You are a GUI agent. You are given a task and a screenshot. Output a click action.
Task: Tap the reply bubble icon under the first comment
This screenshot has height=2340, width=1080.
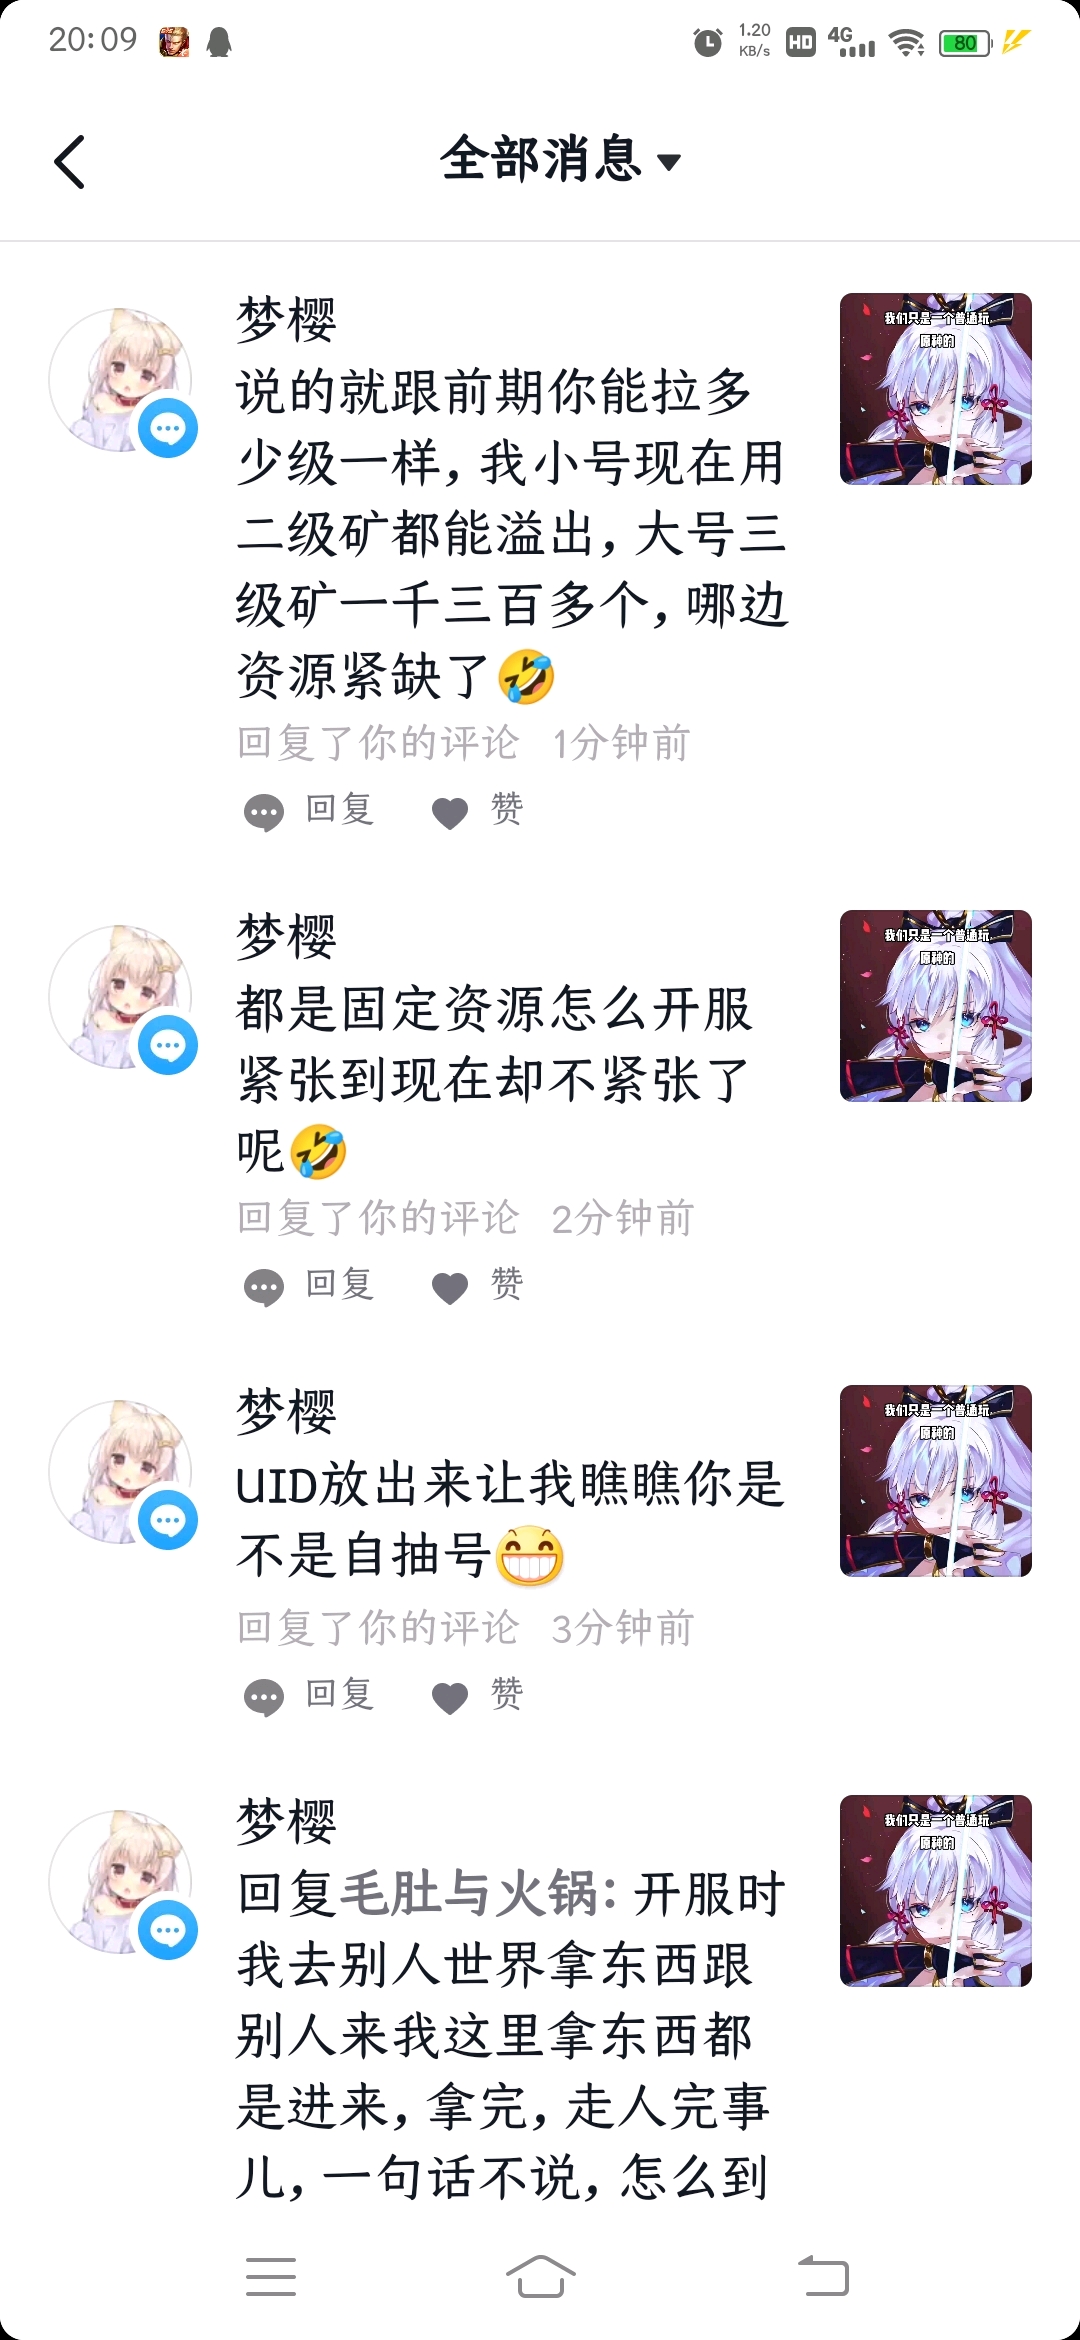(x=264, y=813)
